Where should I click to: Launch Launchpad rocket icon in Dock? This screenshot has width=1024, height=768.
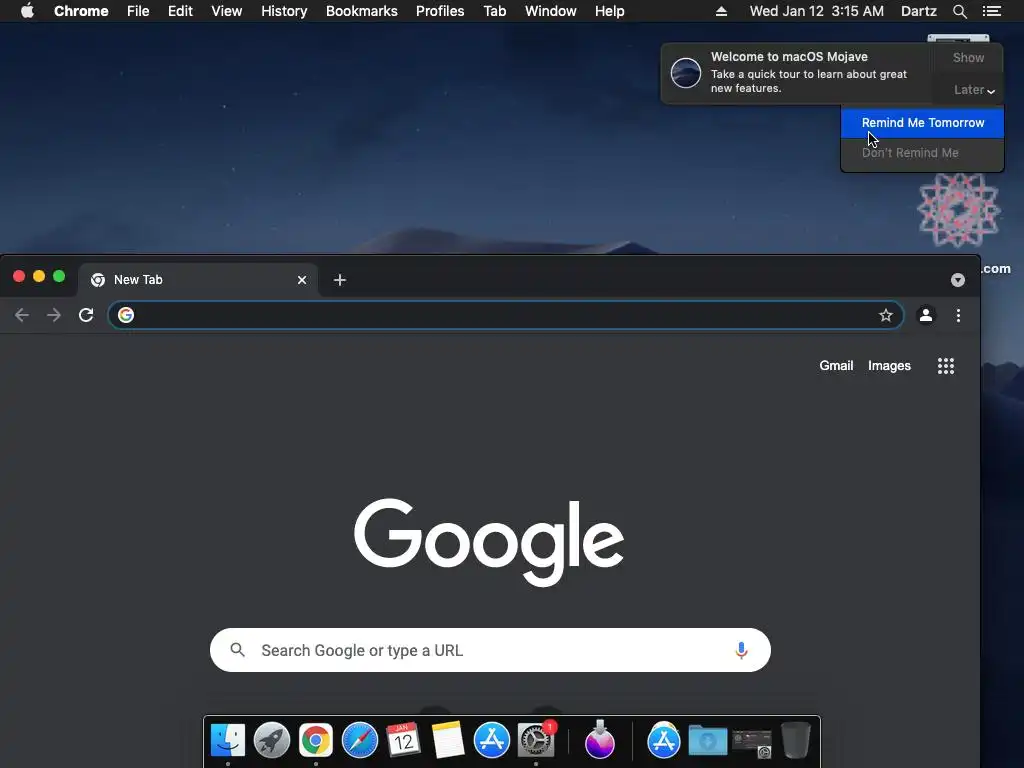(x=272, y=740)
